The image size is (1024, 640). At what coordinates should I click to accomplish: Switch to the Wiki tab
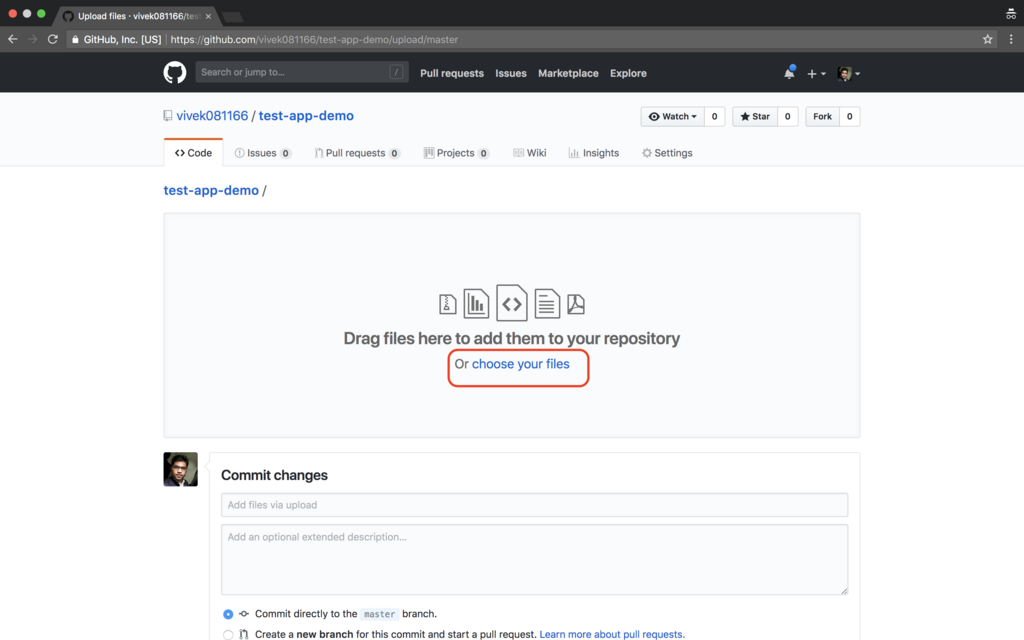coord(530,153)
